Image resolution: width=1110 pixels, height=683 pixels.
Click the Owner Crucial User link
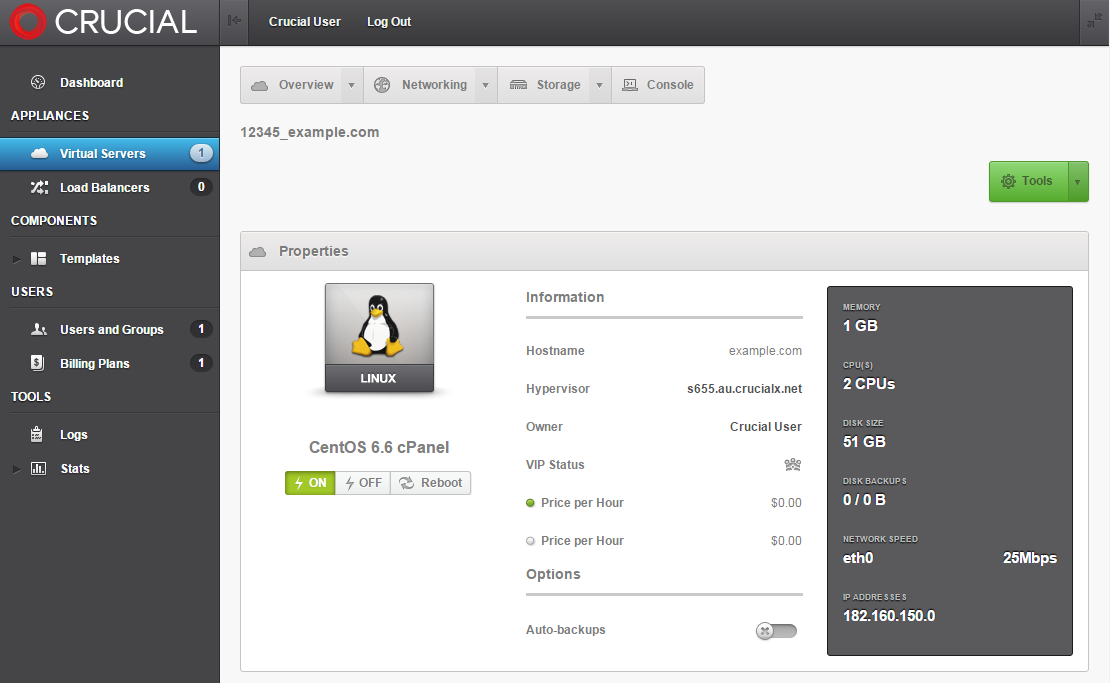point(766,427)
